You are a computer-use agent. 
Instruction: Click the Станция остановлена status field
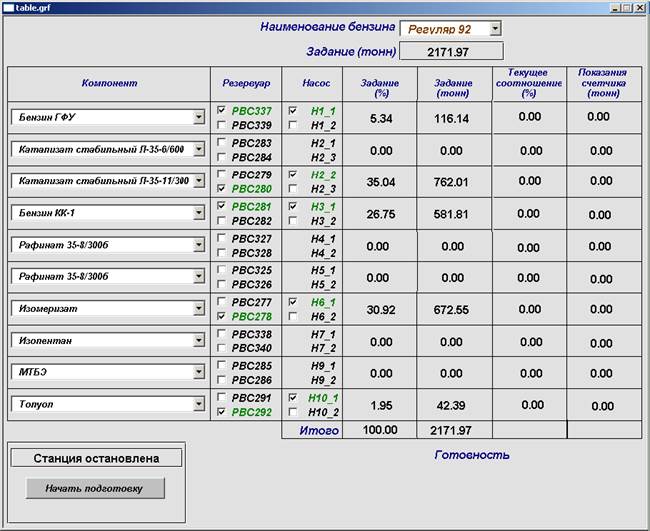click(x=97, y=458)
